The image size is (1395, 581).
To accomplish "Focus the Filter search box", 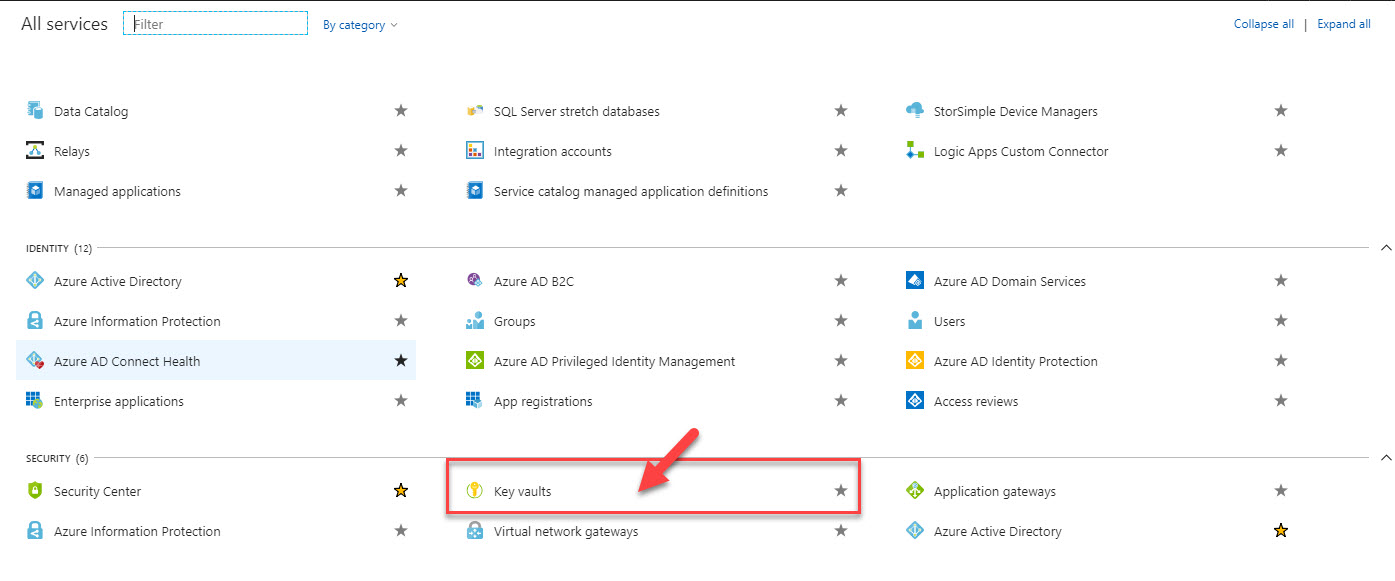I will point(215,23).
